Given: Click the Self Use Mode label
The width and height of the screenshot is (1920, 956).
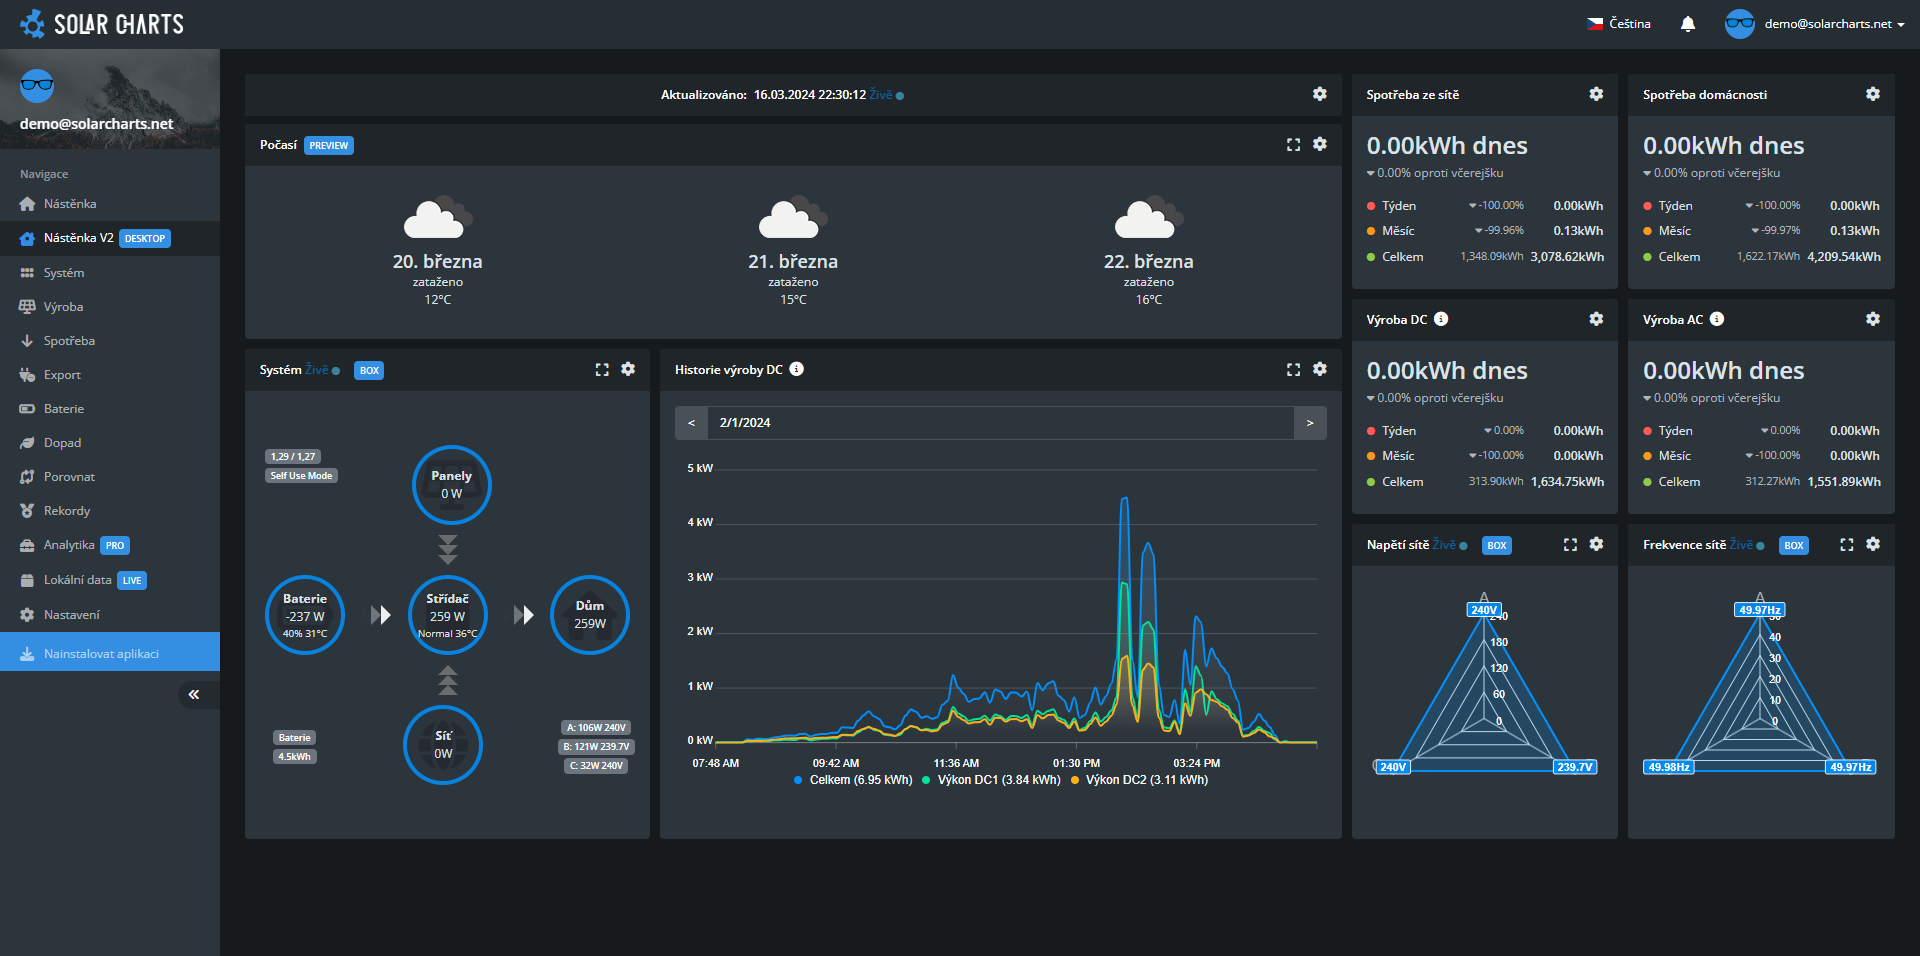Looking at the screenshot, I should coord(301,476).
